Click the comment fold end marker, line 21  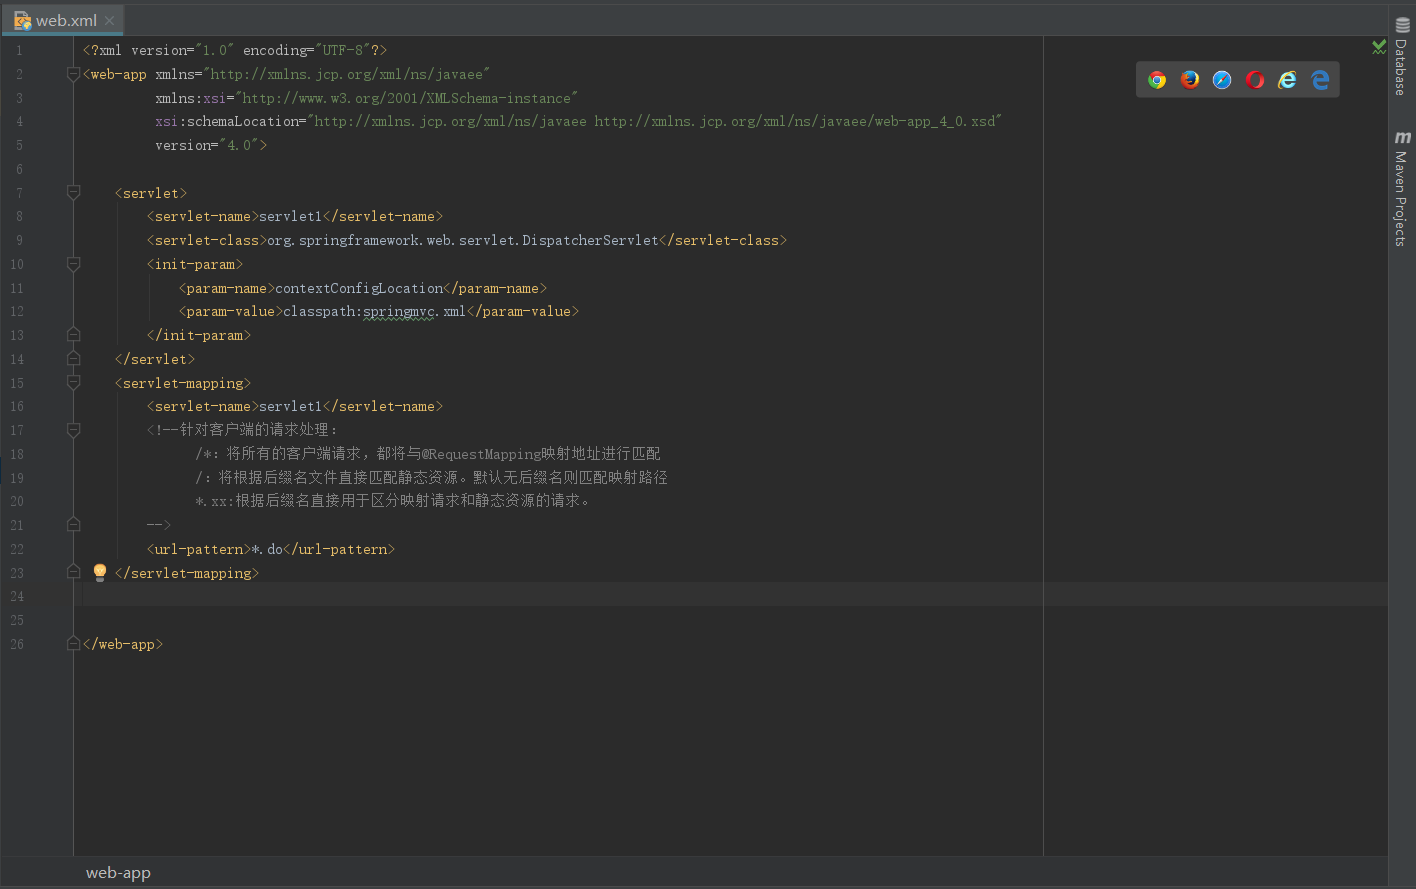click(x=73, y=525)
